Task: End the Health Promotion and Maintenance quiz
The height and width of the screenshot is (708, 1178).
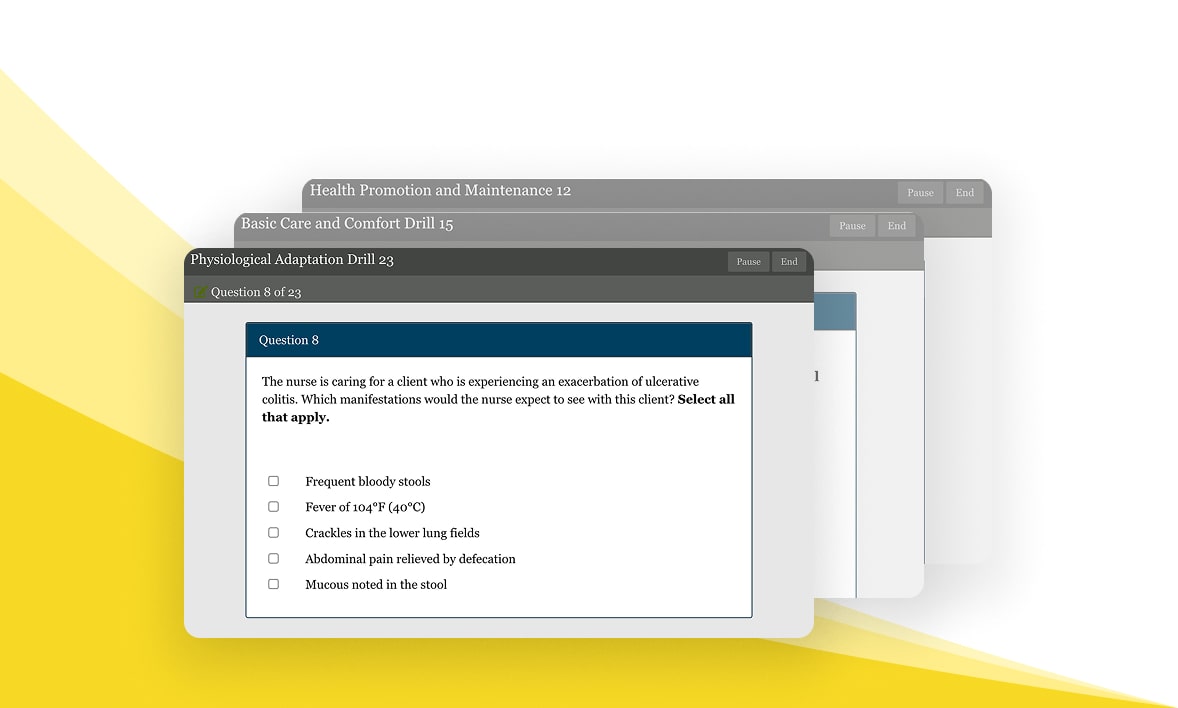Action: (964, 193)
